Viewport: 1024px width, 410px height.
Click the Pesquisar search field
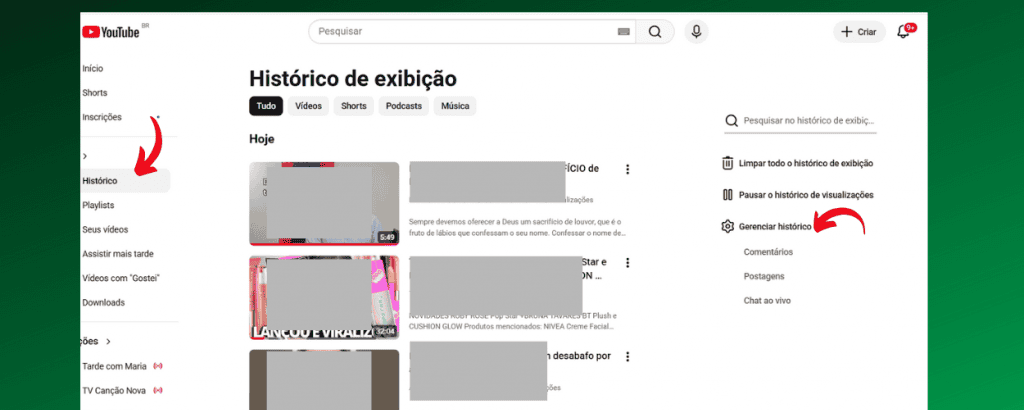[460, 32]
